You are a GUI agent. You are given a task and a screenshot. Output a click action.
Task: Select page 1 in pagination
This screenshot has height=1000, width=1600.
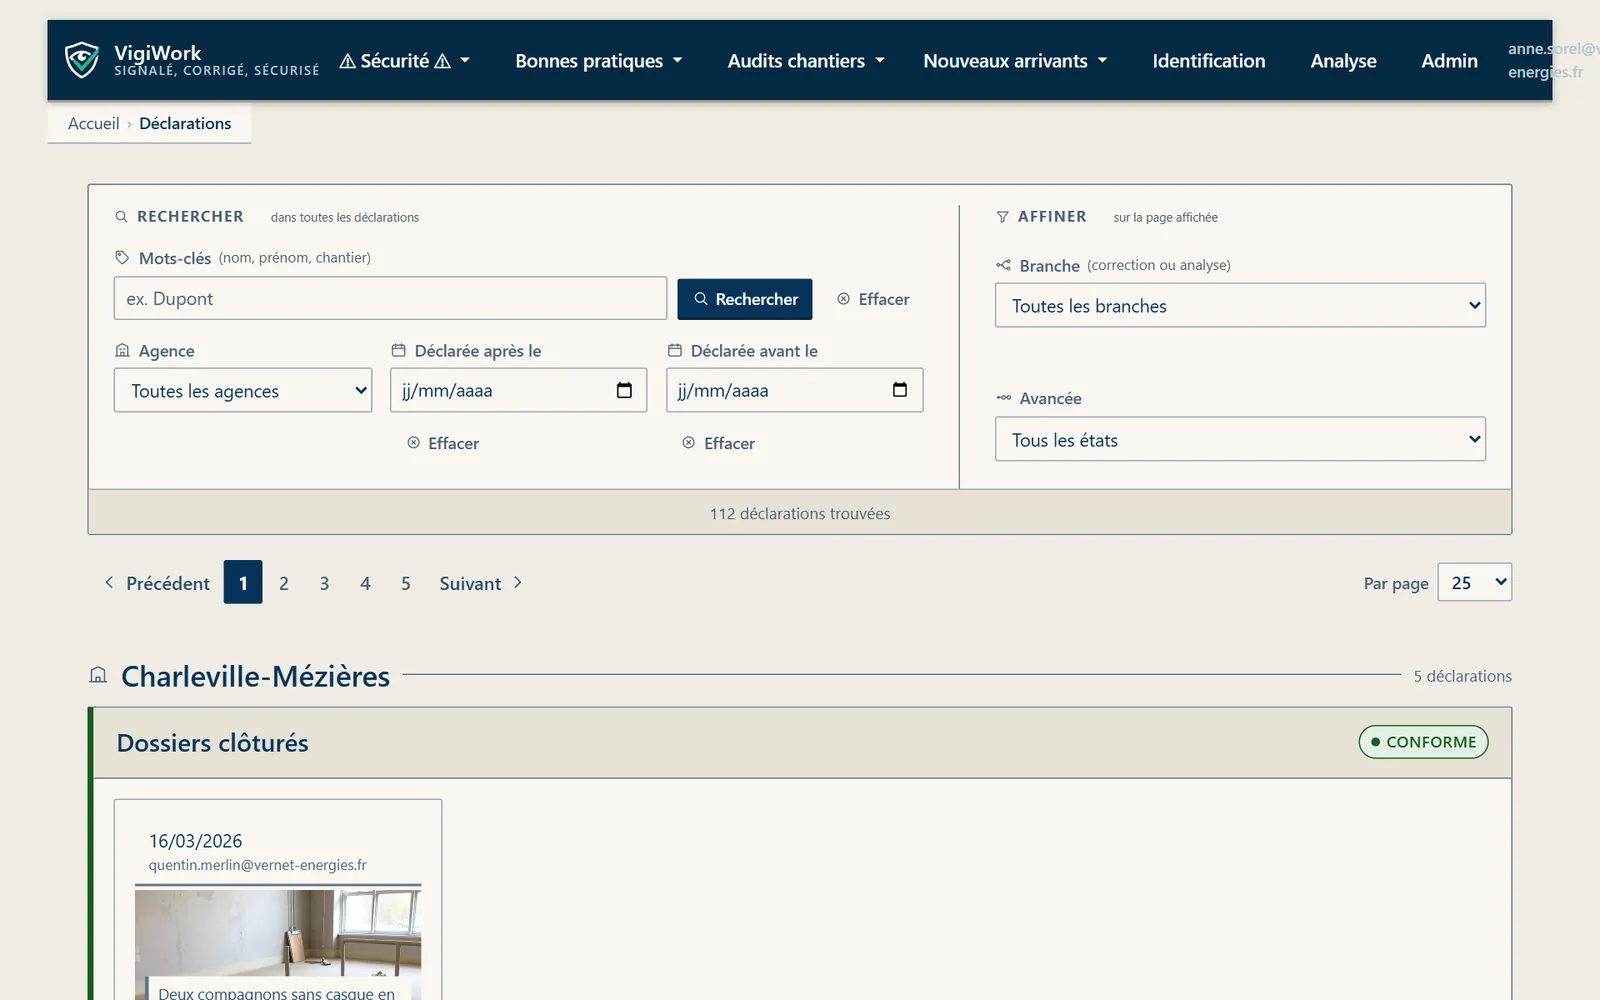coord(243,582)
